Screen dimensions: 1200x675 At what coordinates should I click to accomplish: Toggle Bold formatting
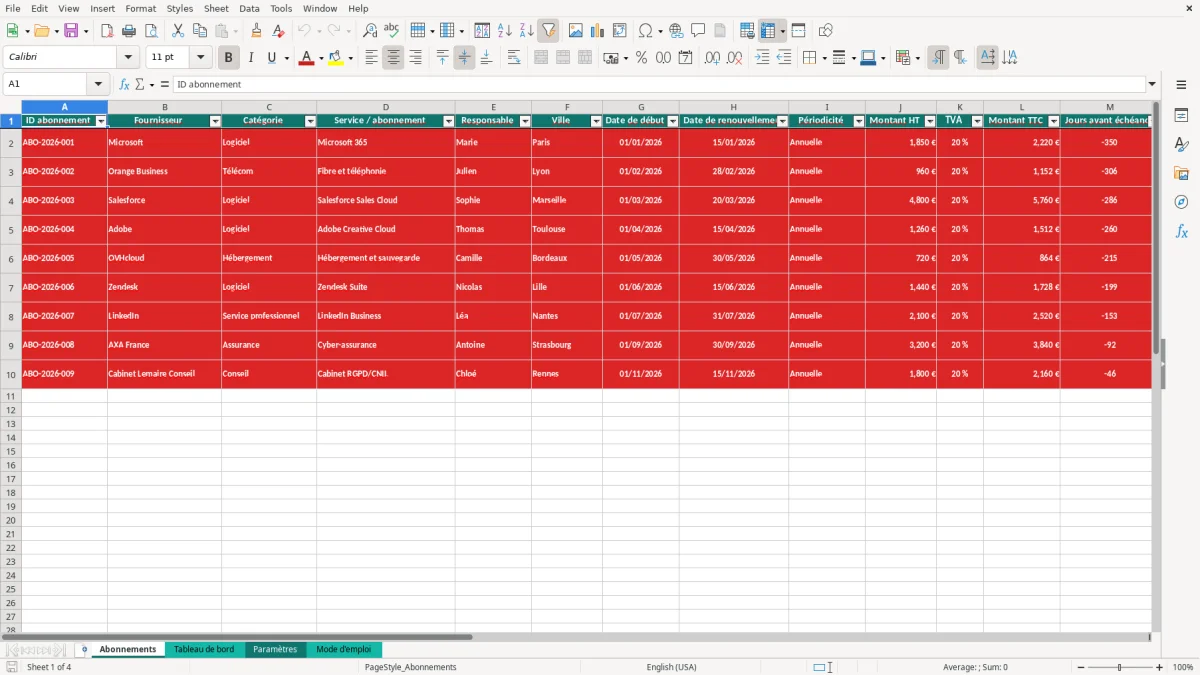[x=228, y=58]
